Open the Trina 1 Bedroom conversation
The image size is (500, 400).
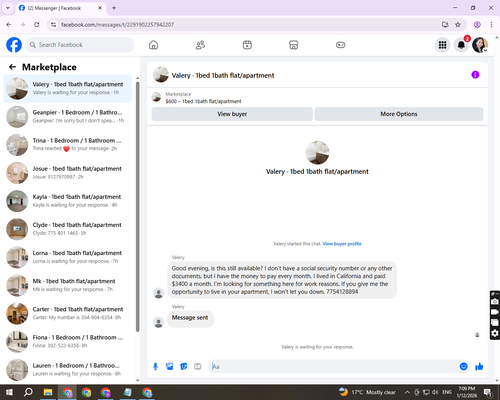[67, 145]
